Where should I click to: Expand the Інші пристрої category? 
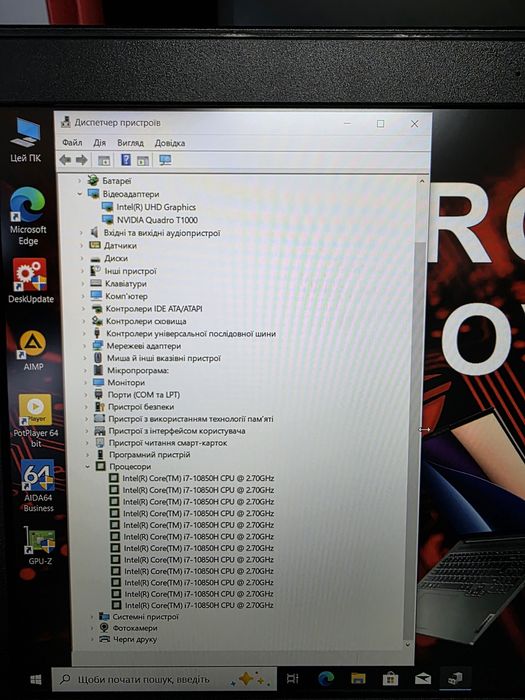click(83, 271)
